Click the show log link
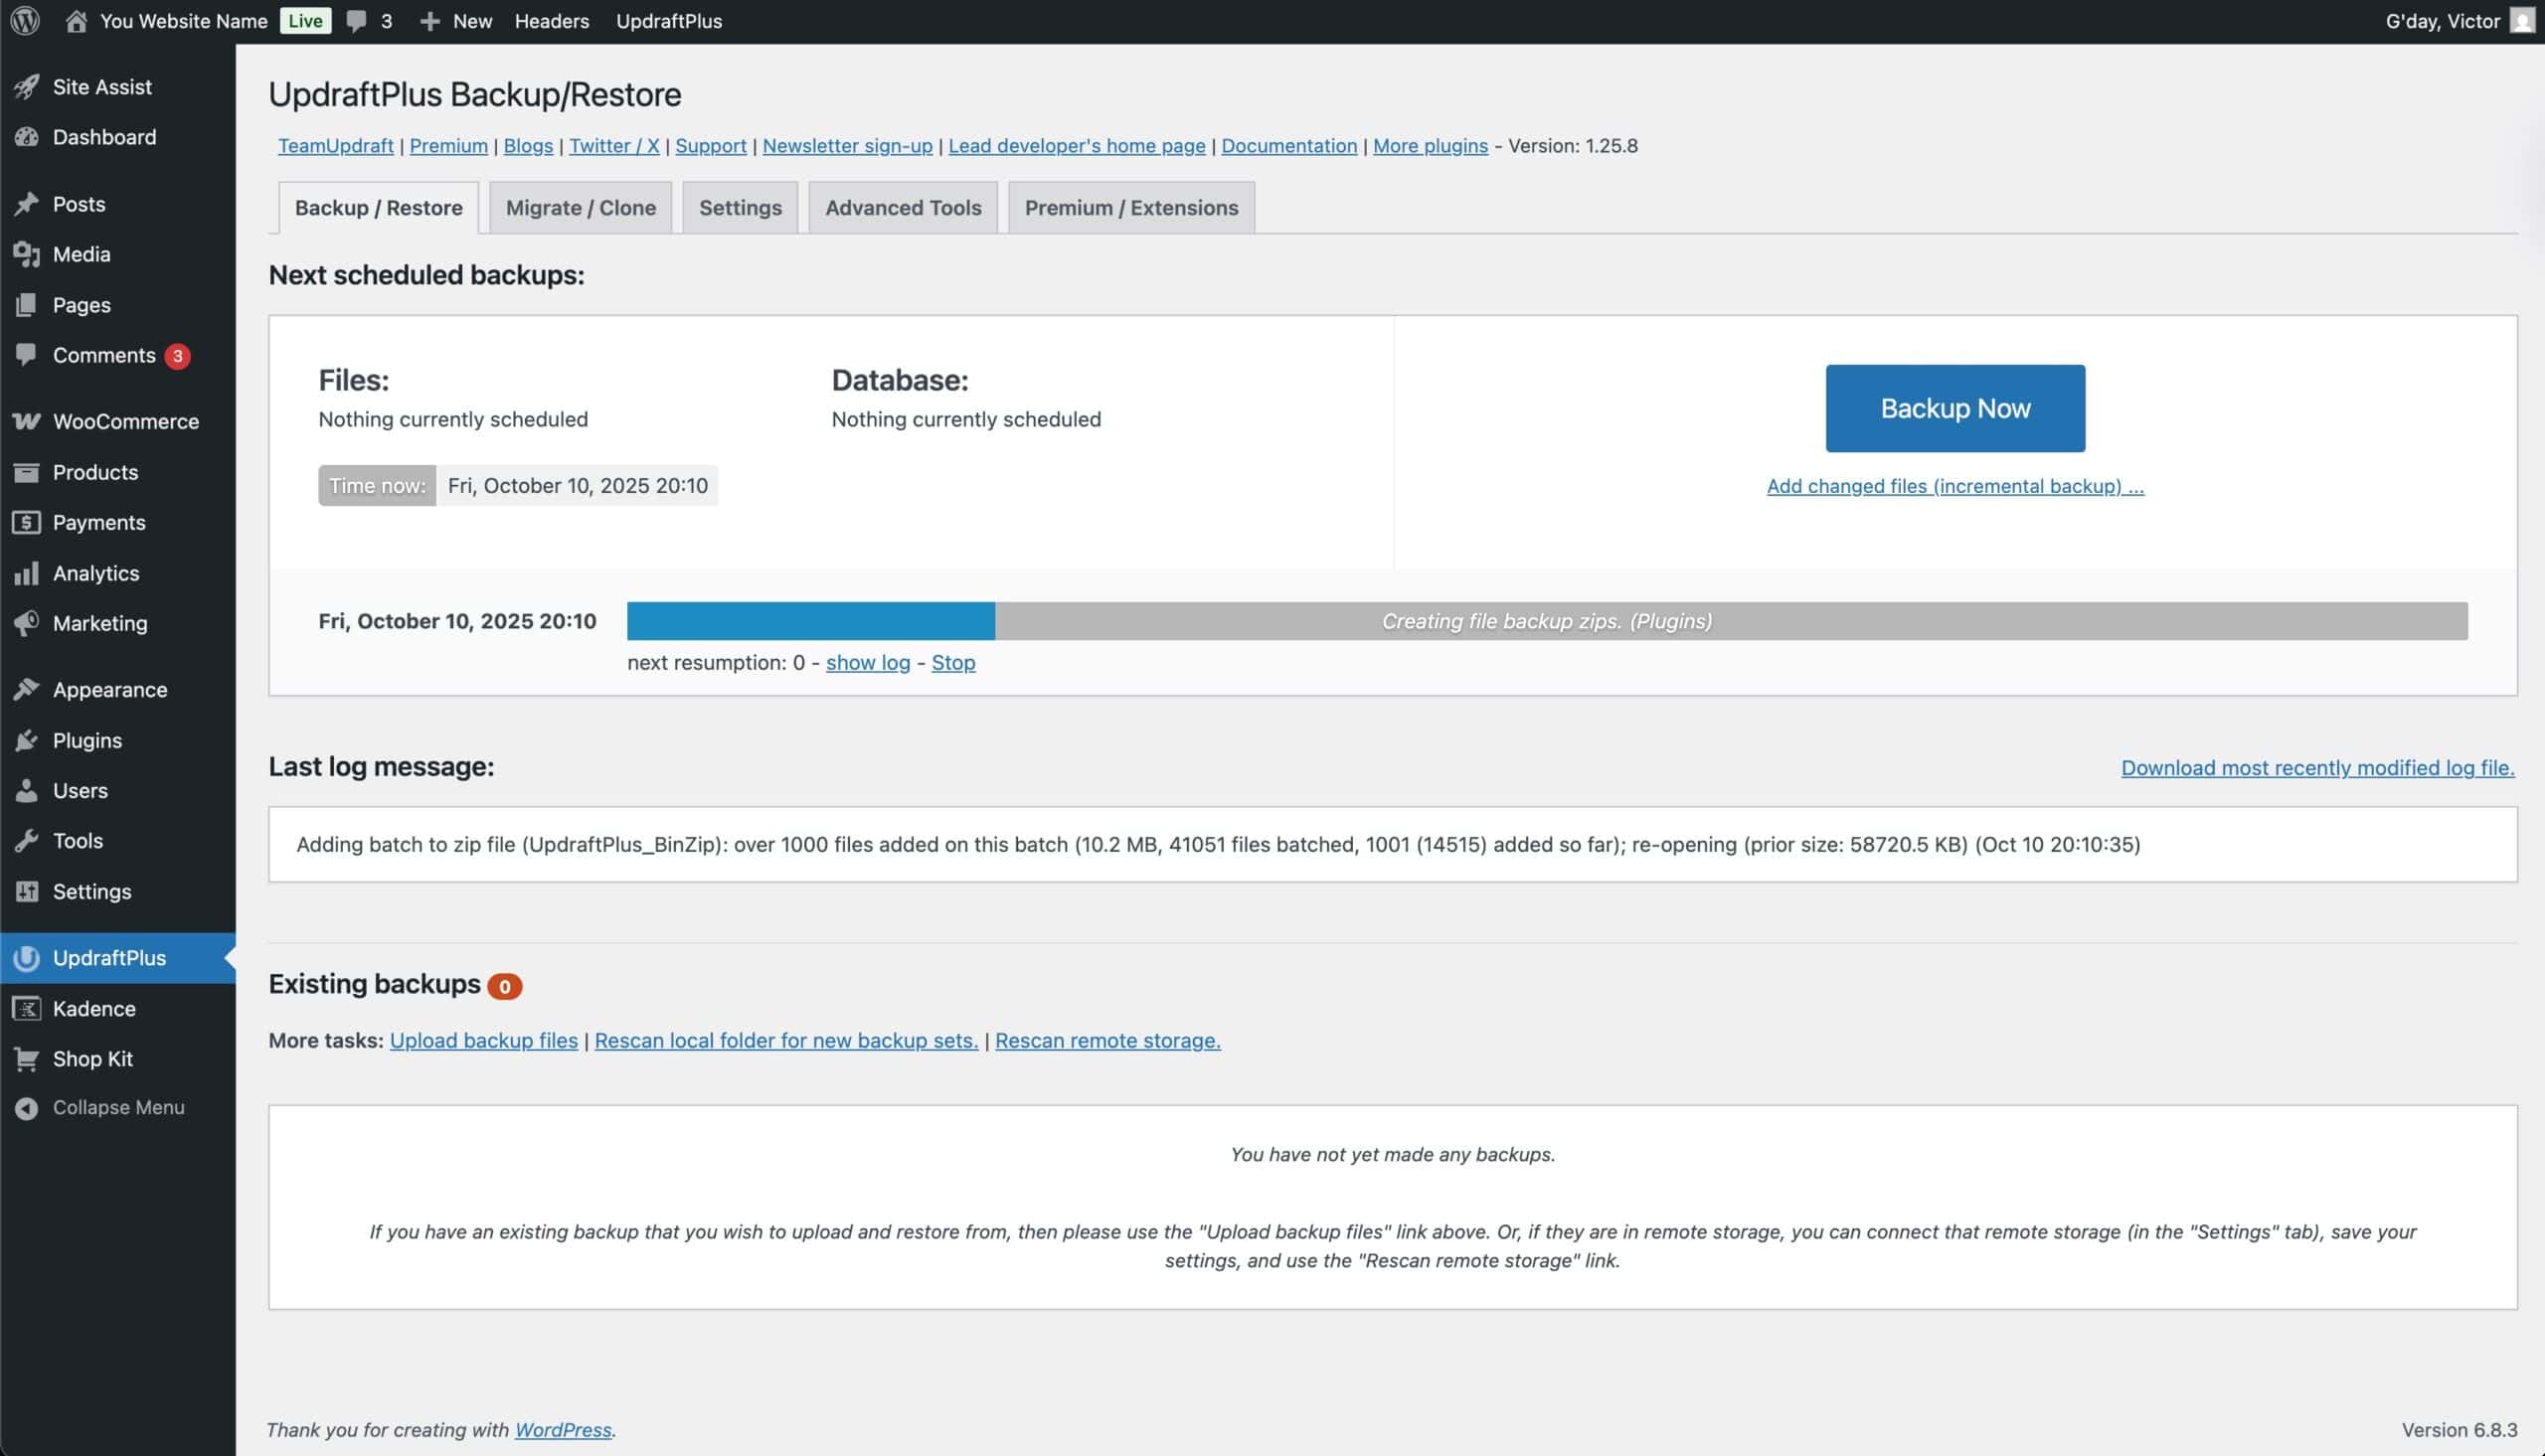Image resolution: width=2545 pixels, height=1456 pixels. point(867,662)
